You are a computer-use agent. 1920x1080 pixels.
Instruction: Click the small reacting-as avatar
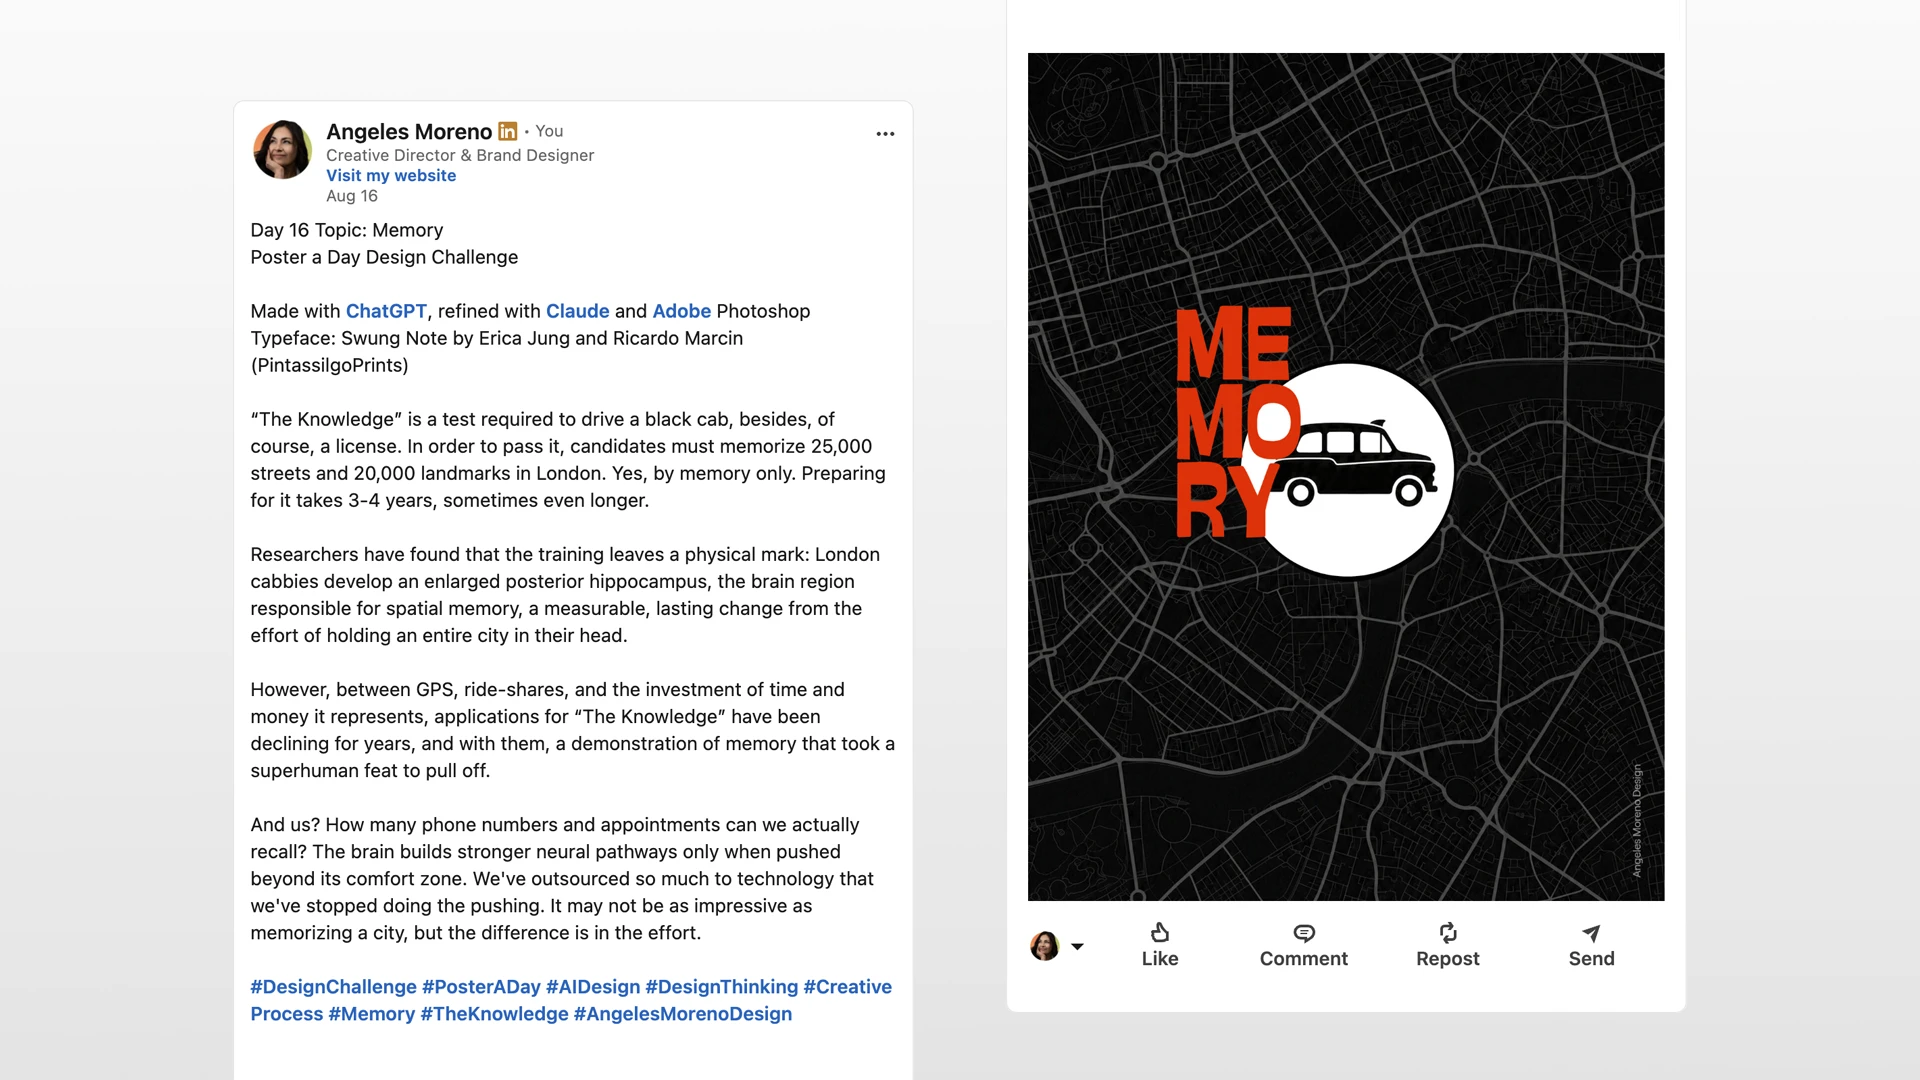[1045, 945]
